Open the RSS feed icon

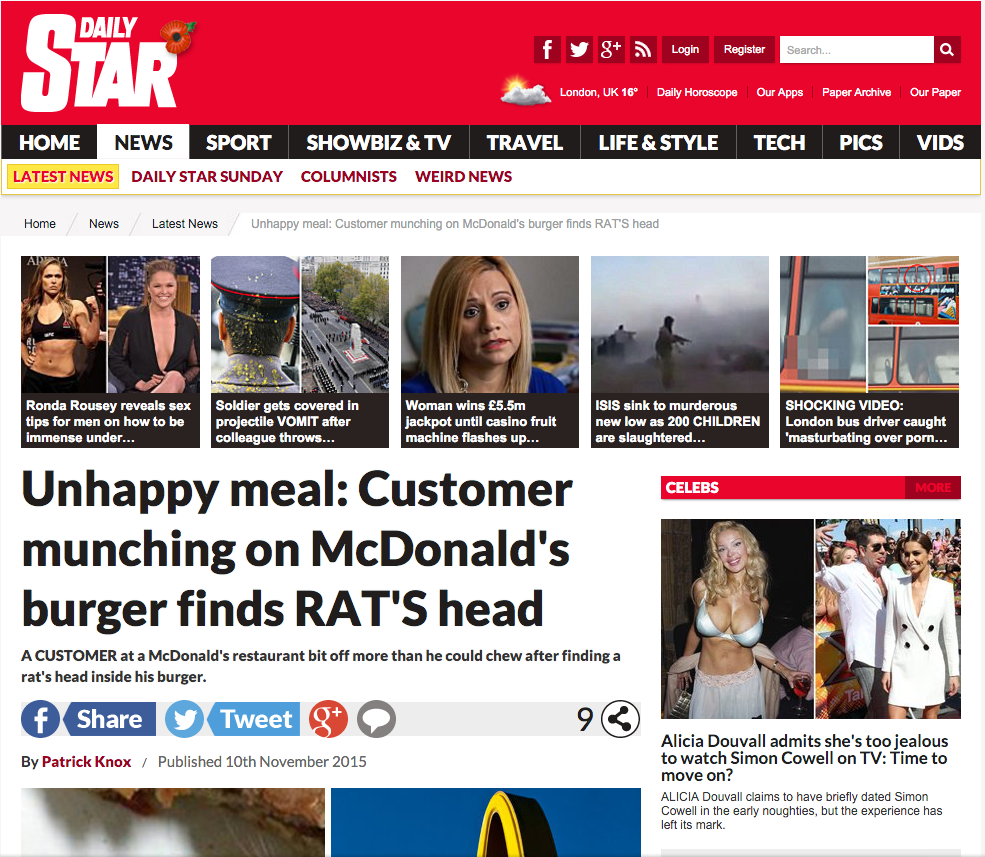click(x=643, y=50)
